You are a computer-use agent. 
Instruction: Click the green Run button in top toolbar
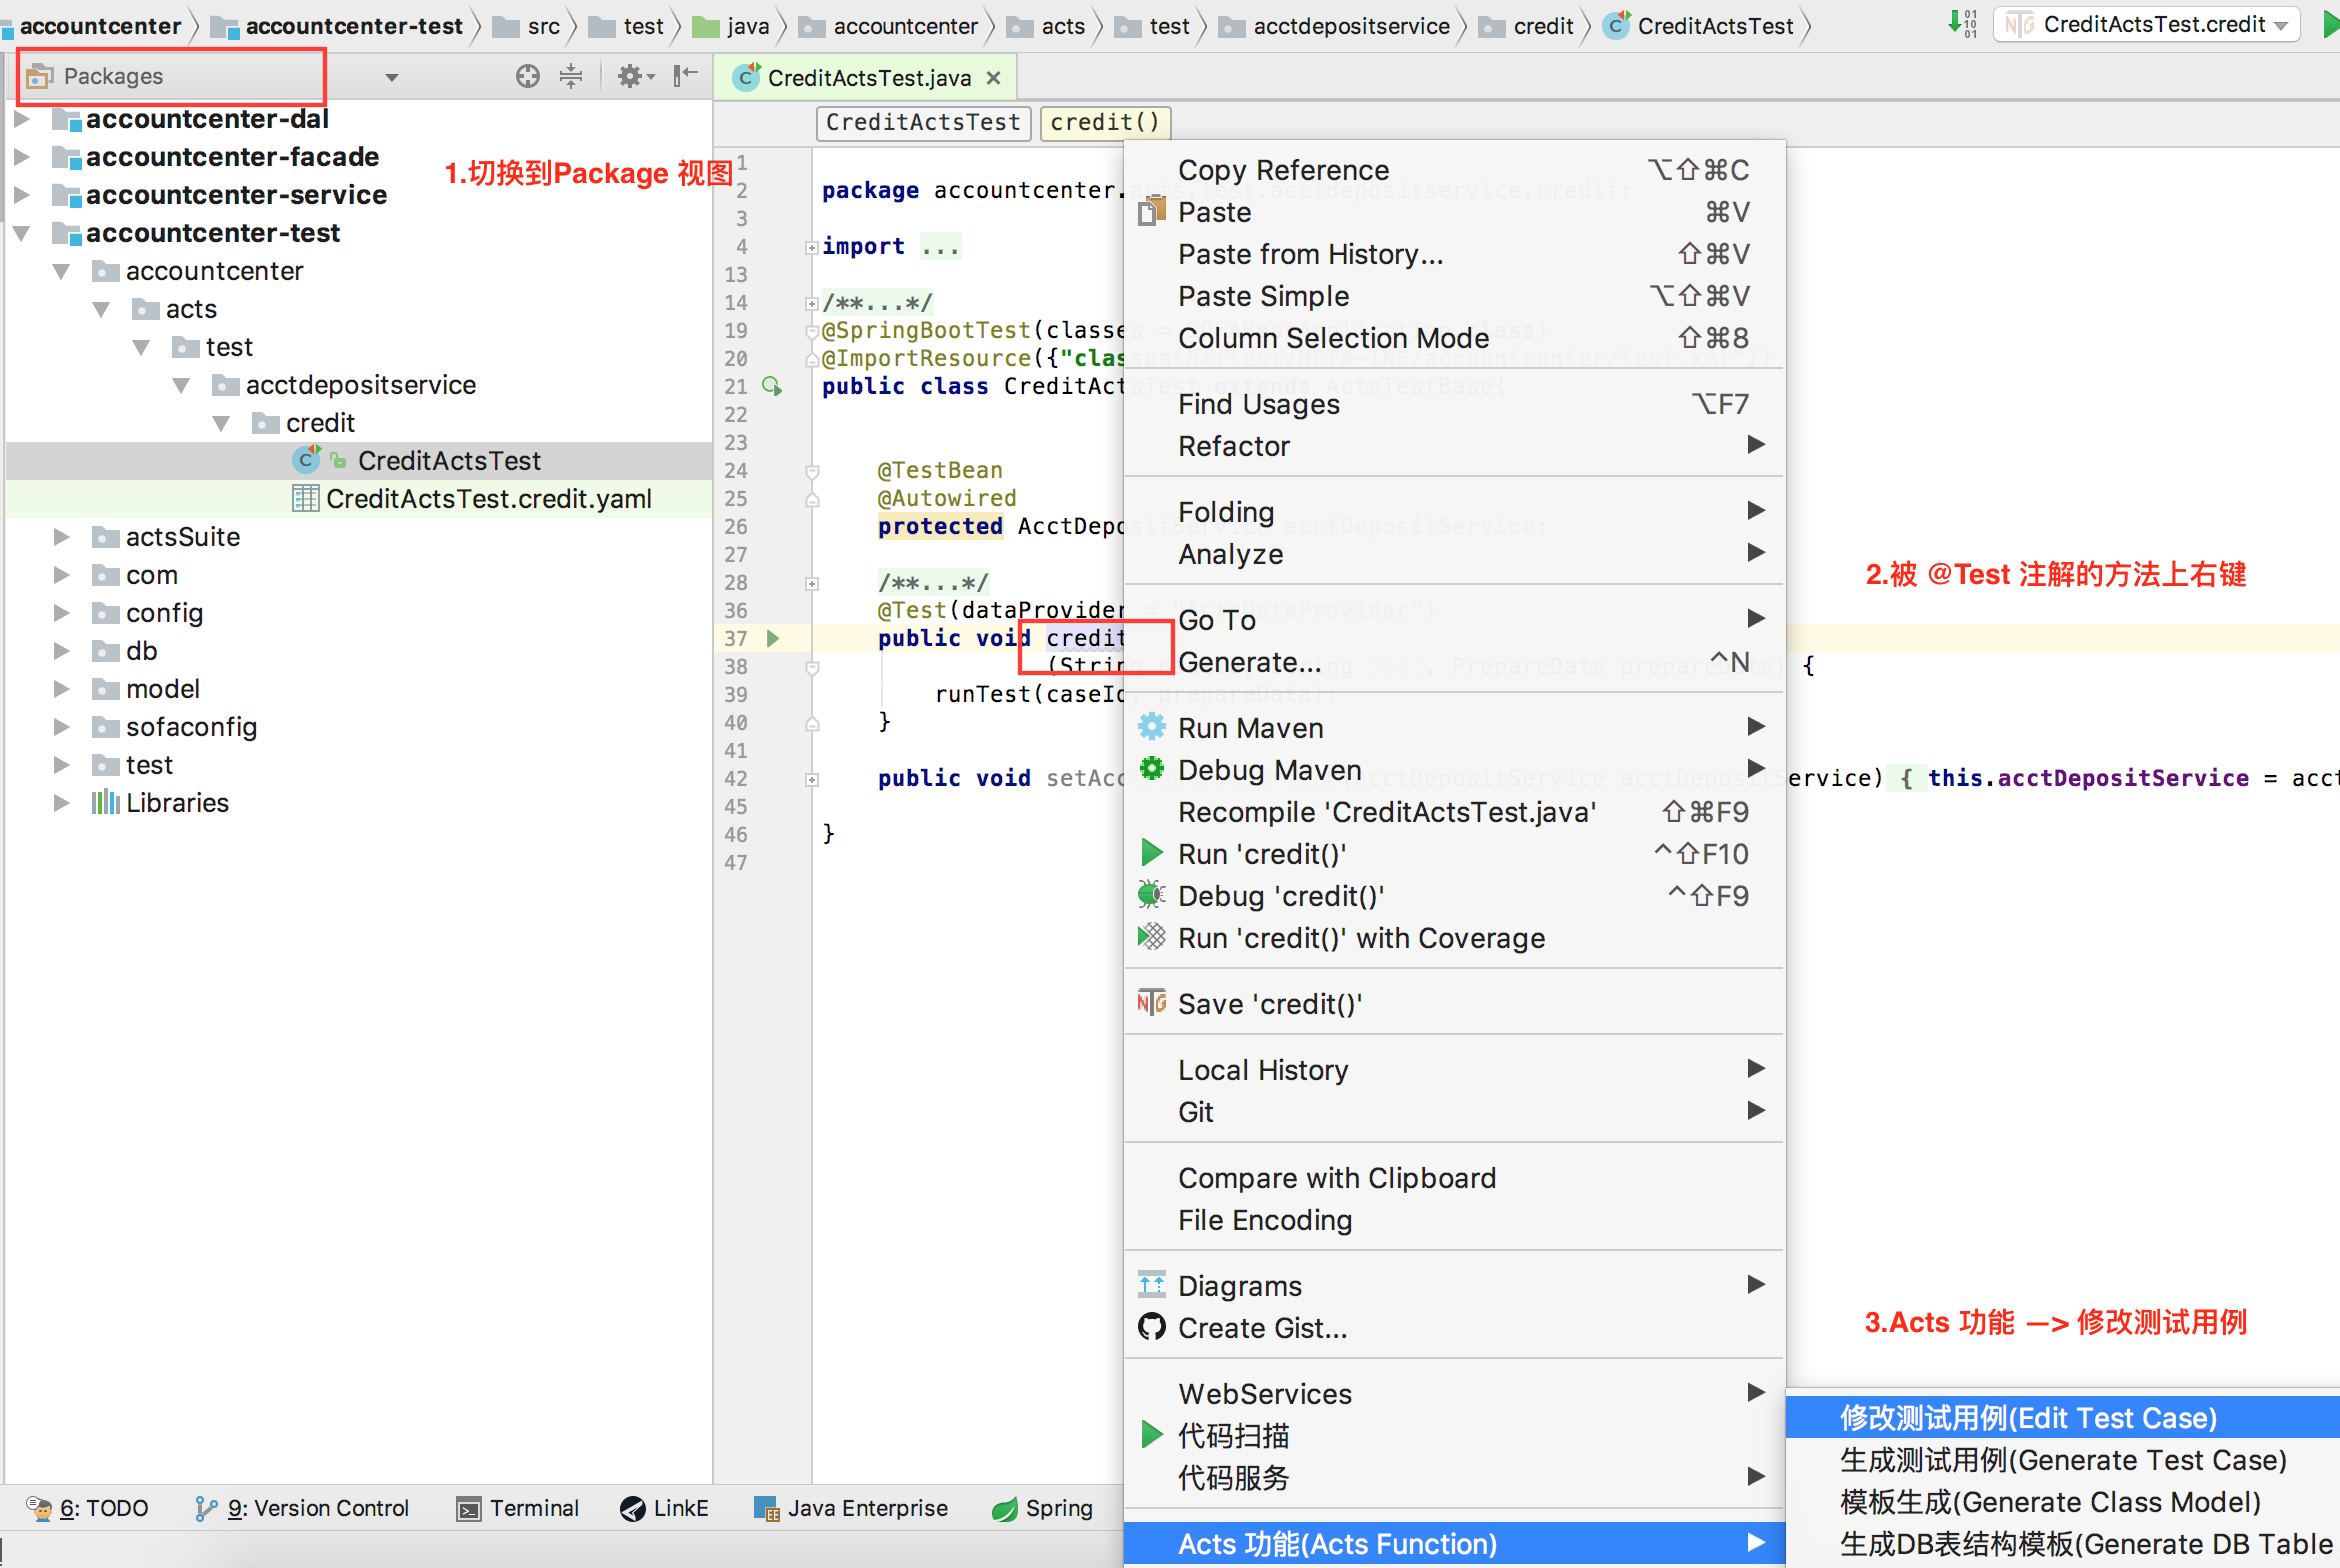pyautogui.click(x=2331, y=24)
